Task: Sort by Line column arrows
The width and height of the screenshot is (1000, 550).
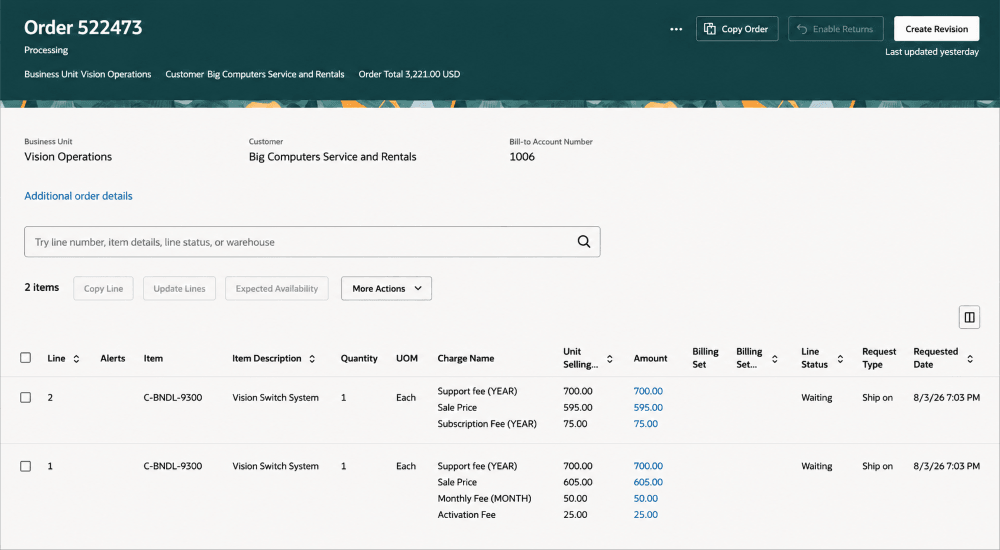Action: [x=76, y=359]
